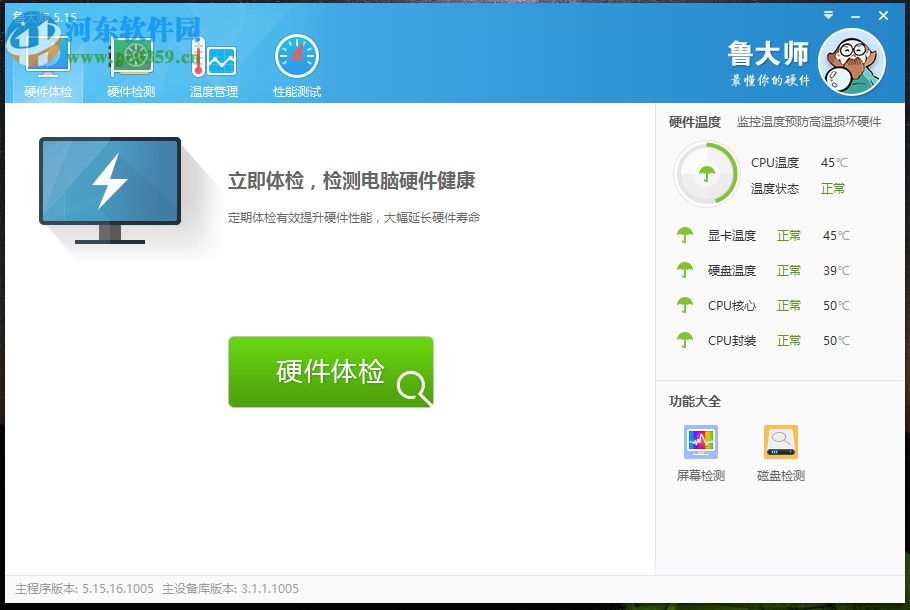The height and width of the screenshot is (610, 910).
Task: Click the 监控温度预防高温损坏硬件 description text
Action: 809,122
